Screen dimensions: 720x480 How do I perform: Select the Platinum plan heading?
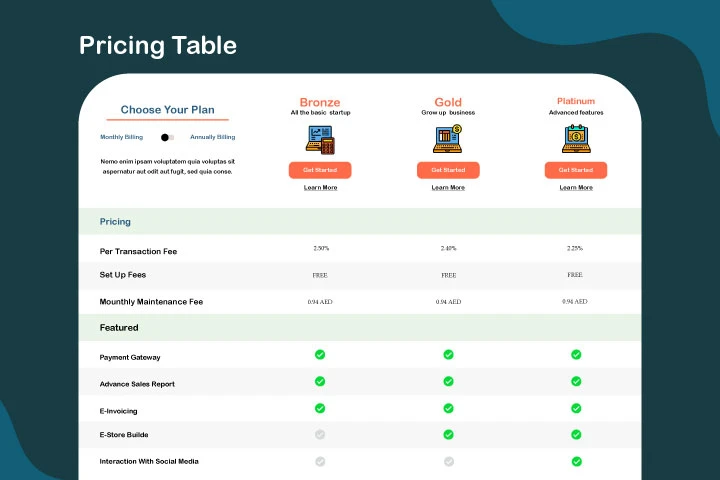pyautogui.click(x=576, y=101)
